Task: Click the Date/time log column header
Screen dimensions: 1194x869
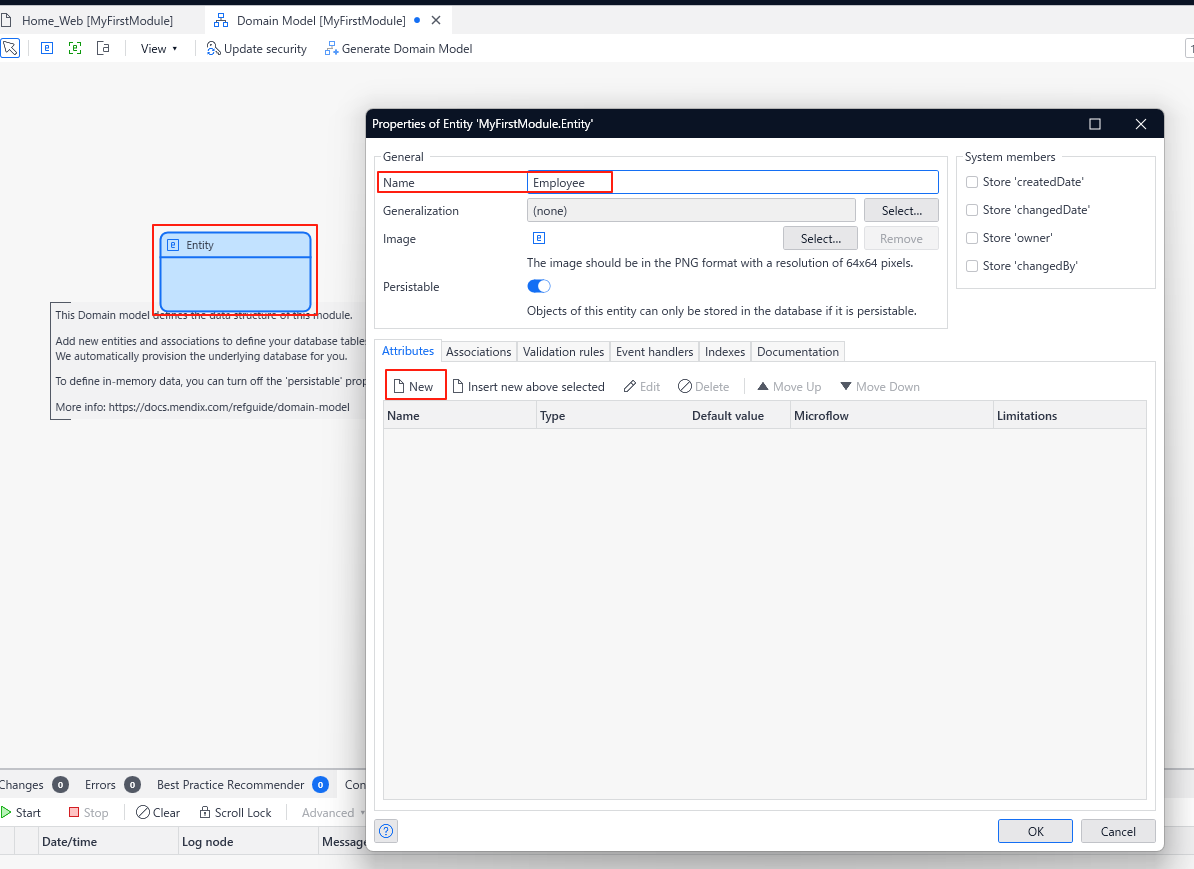Action: point(107,842)
